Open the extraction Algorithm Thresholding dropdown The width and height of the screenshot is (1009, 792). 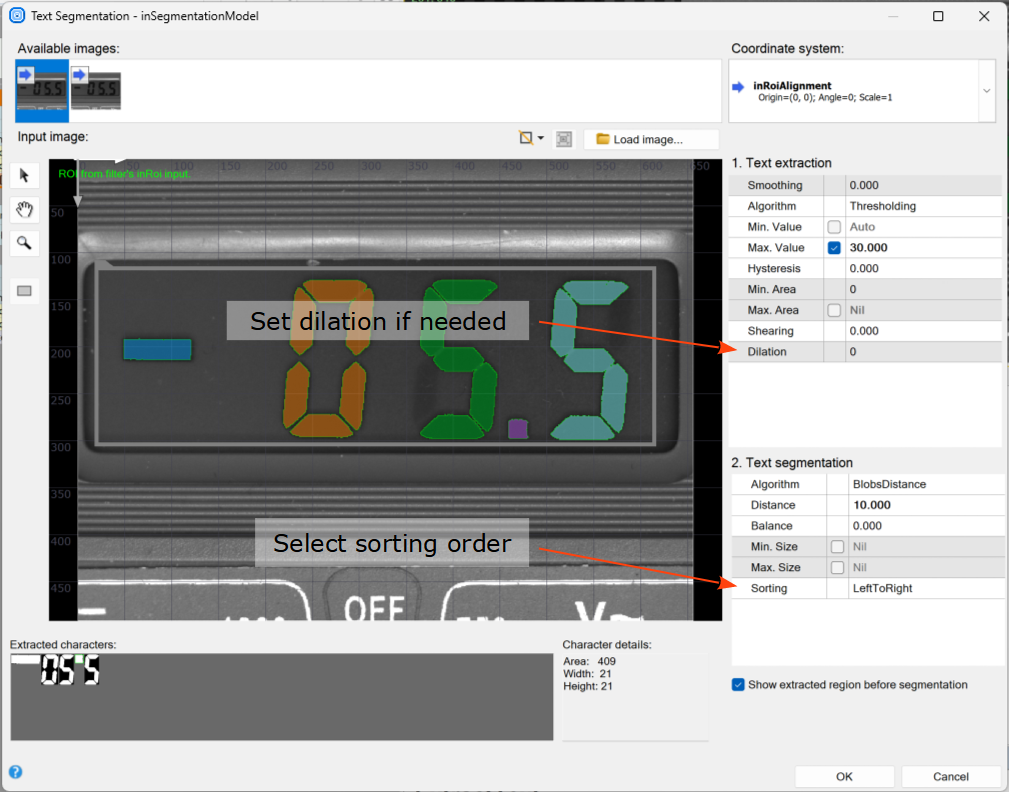922,206
